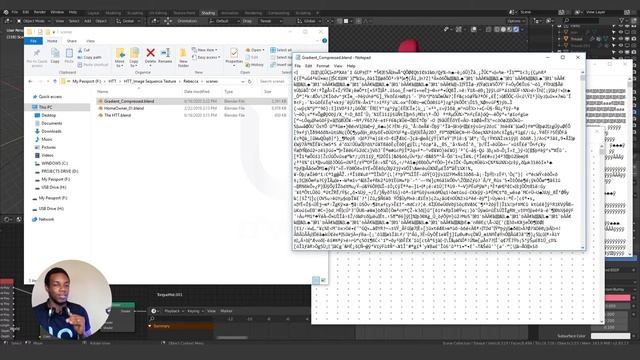640x360 pixels.
Task: Select Shading workspace tab in Blender
Action: click(208, 13)
